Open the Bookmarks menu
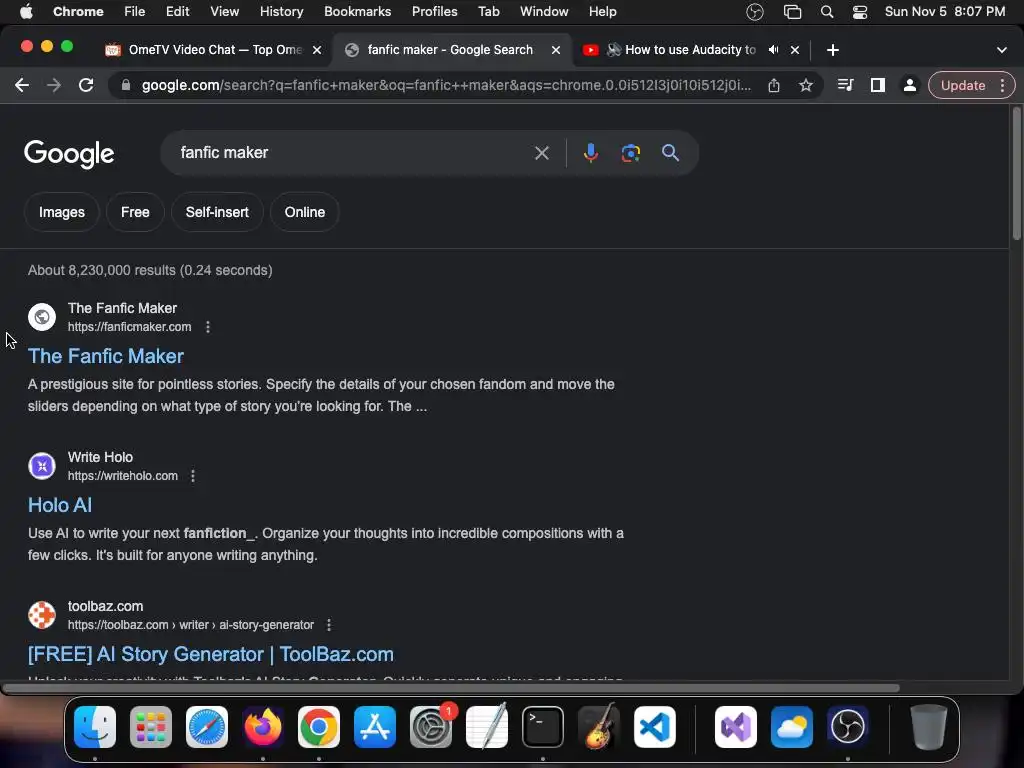Image resolution: width=1024 pixels, height=768 pixels. (x=357, y=11)
